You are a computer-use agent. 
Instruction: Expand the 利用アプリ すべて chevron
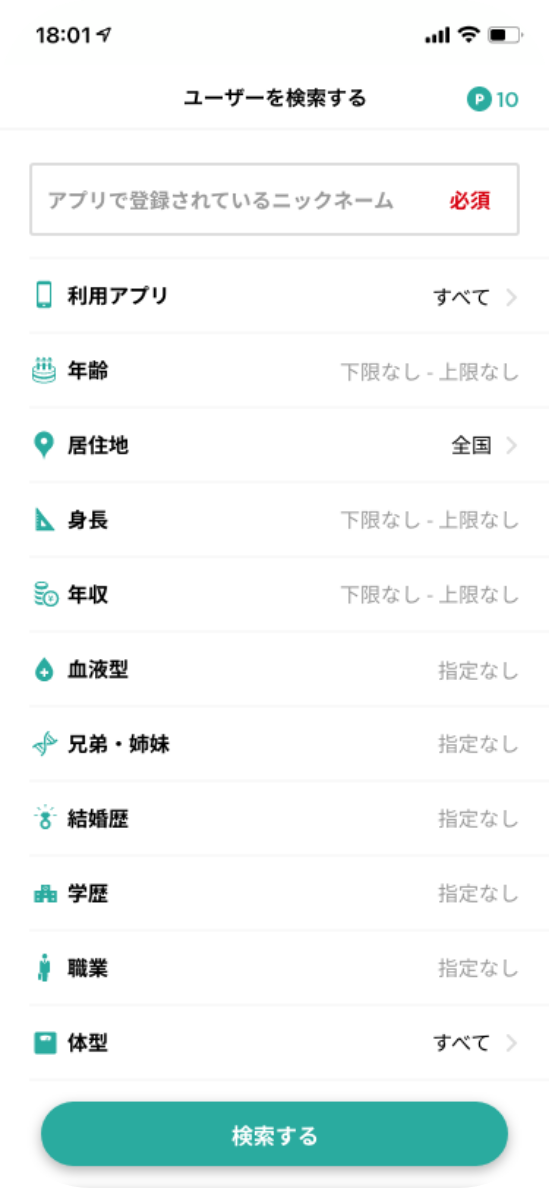512,297
